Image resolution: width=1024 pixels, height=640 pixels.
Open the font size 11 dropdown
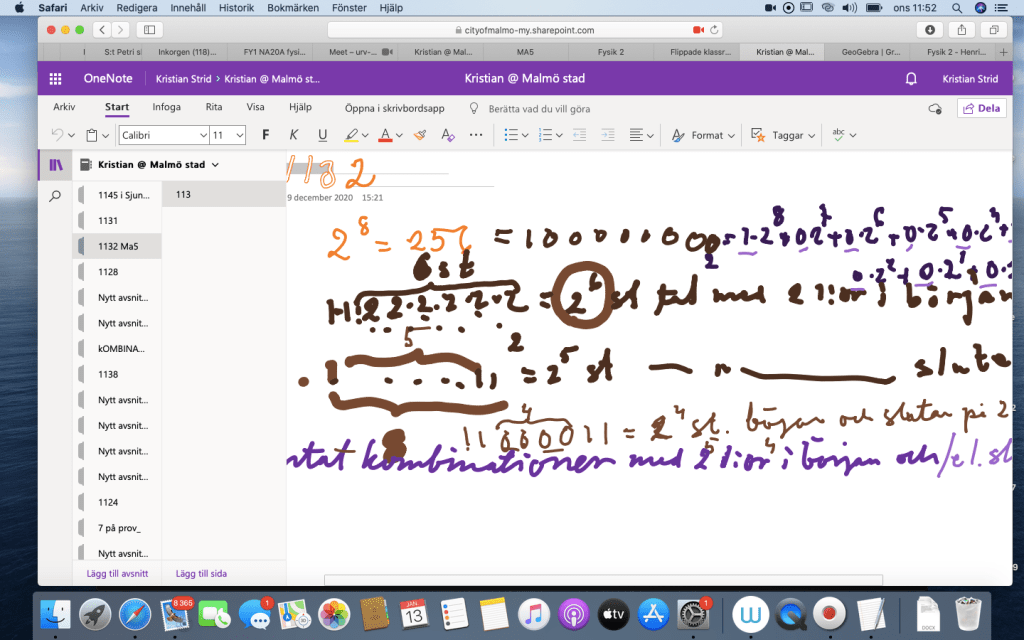click(227, 135)
